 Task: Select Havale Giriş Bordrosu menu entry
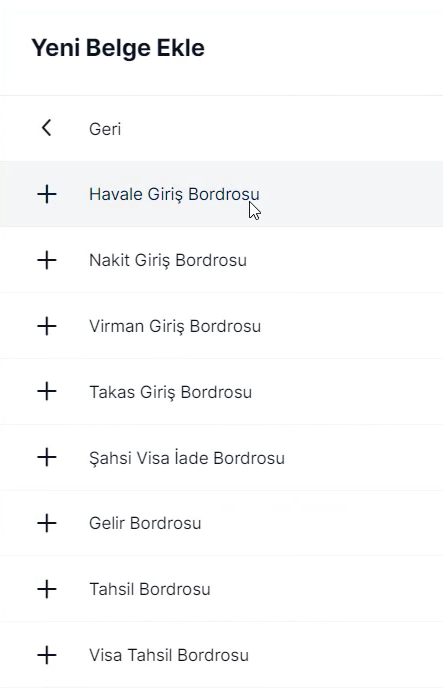pyautogui.click(x=221, y=194)
